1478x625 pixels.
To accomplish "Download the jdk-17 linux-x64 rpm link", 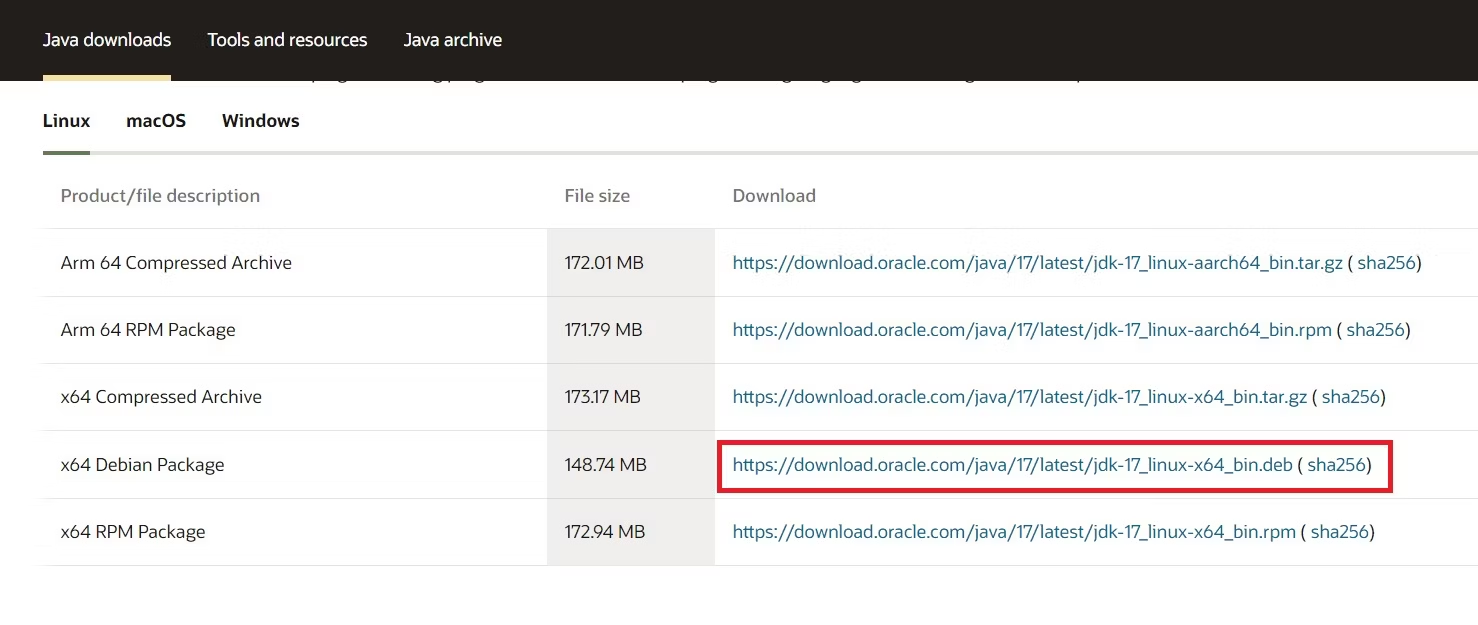I will pyautogui.click(x=1014, y=532).
